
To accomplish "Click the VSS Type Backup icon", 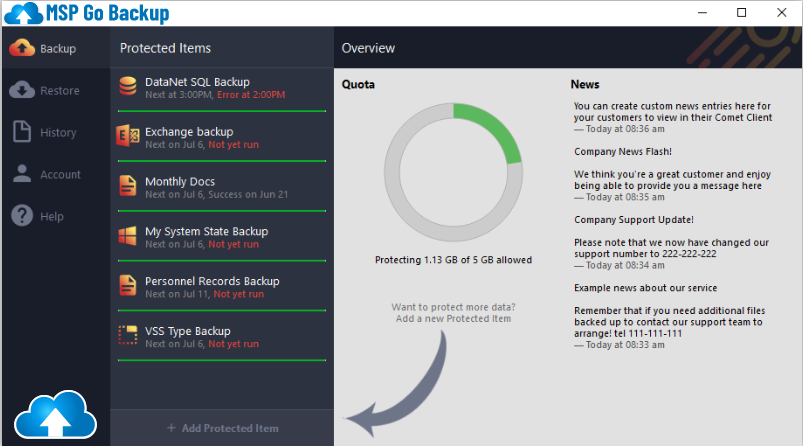I will click(x=128, y=336).
